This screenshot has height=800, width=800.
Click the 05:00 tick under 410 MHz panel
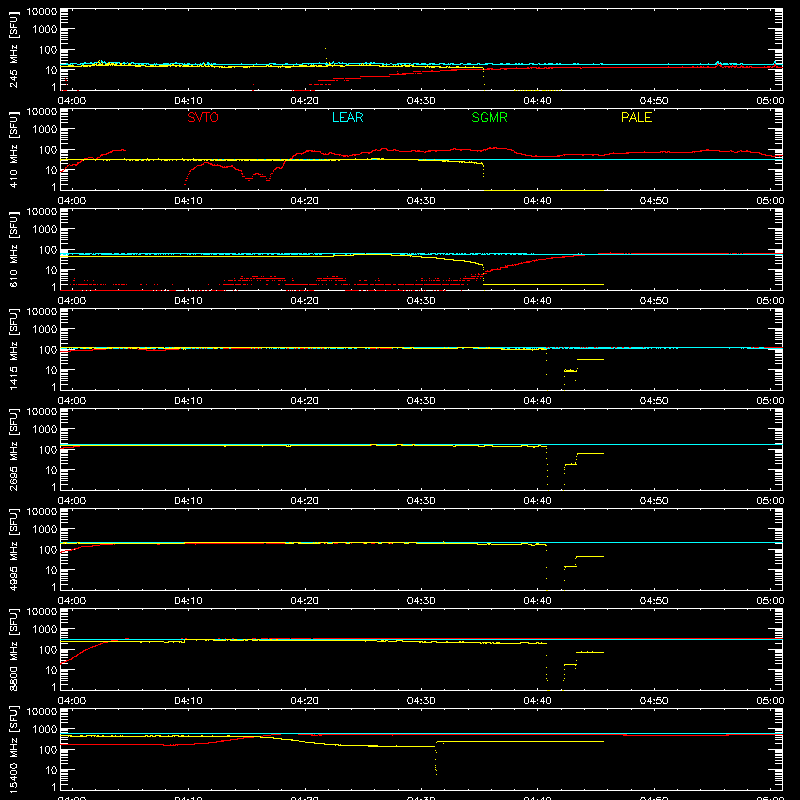(x=770, y=201)
